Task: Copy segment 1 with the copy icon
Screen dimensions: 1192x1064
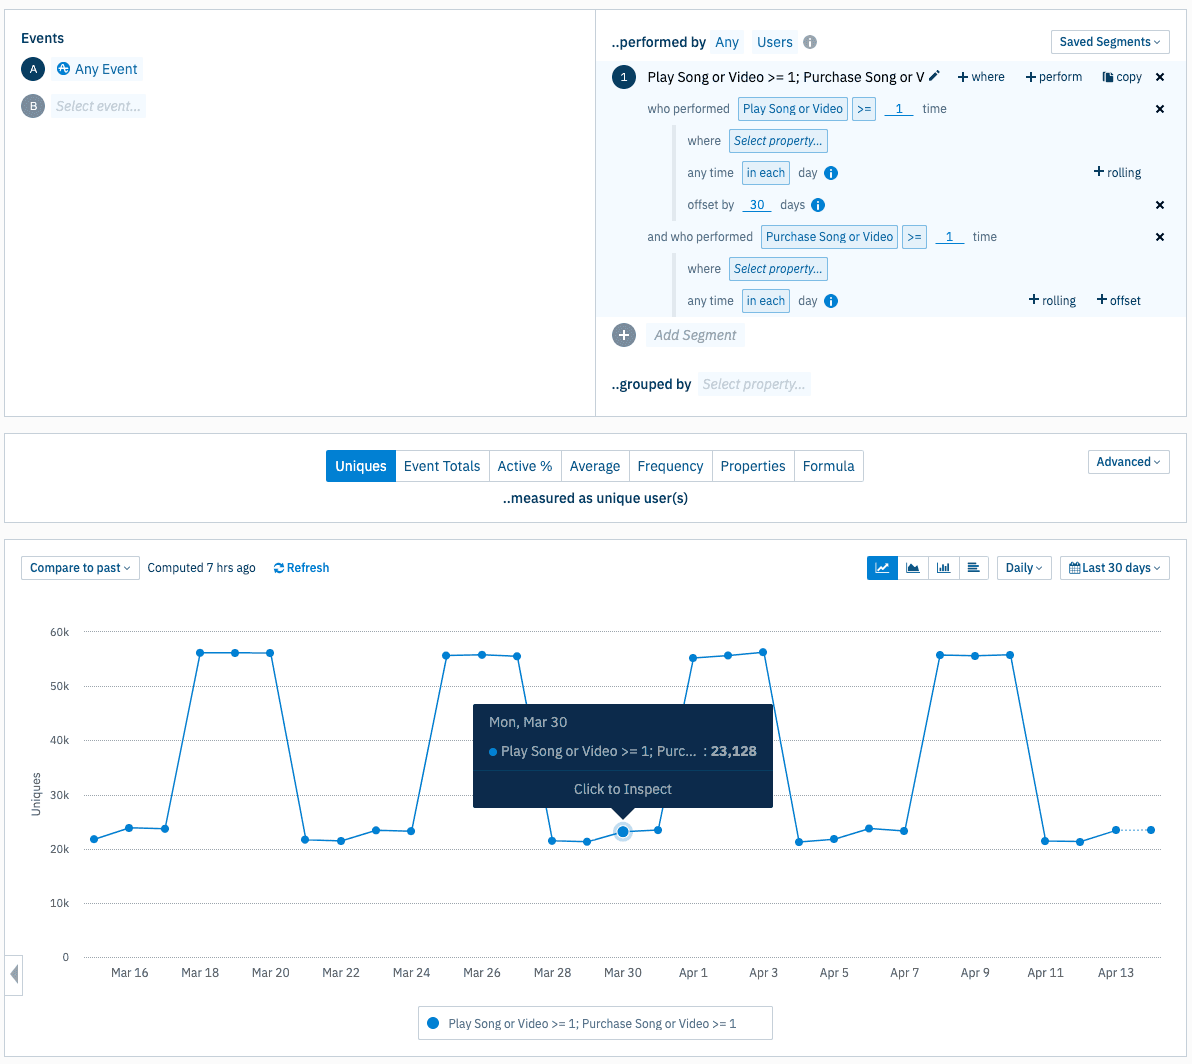Action: click(1122, 77)
